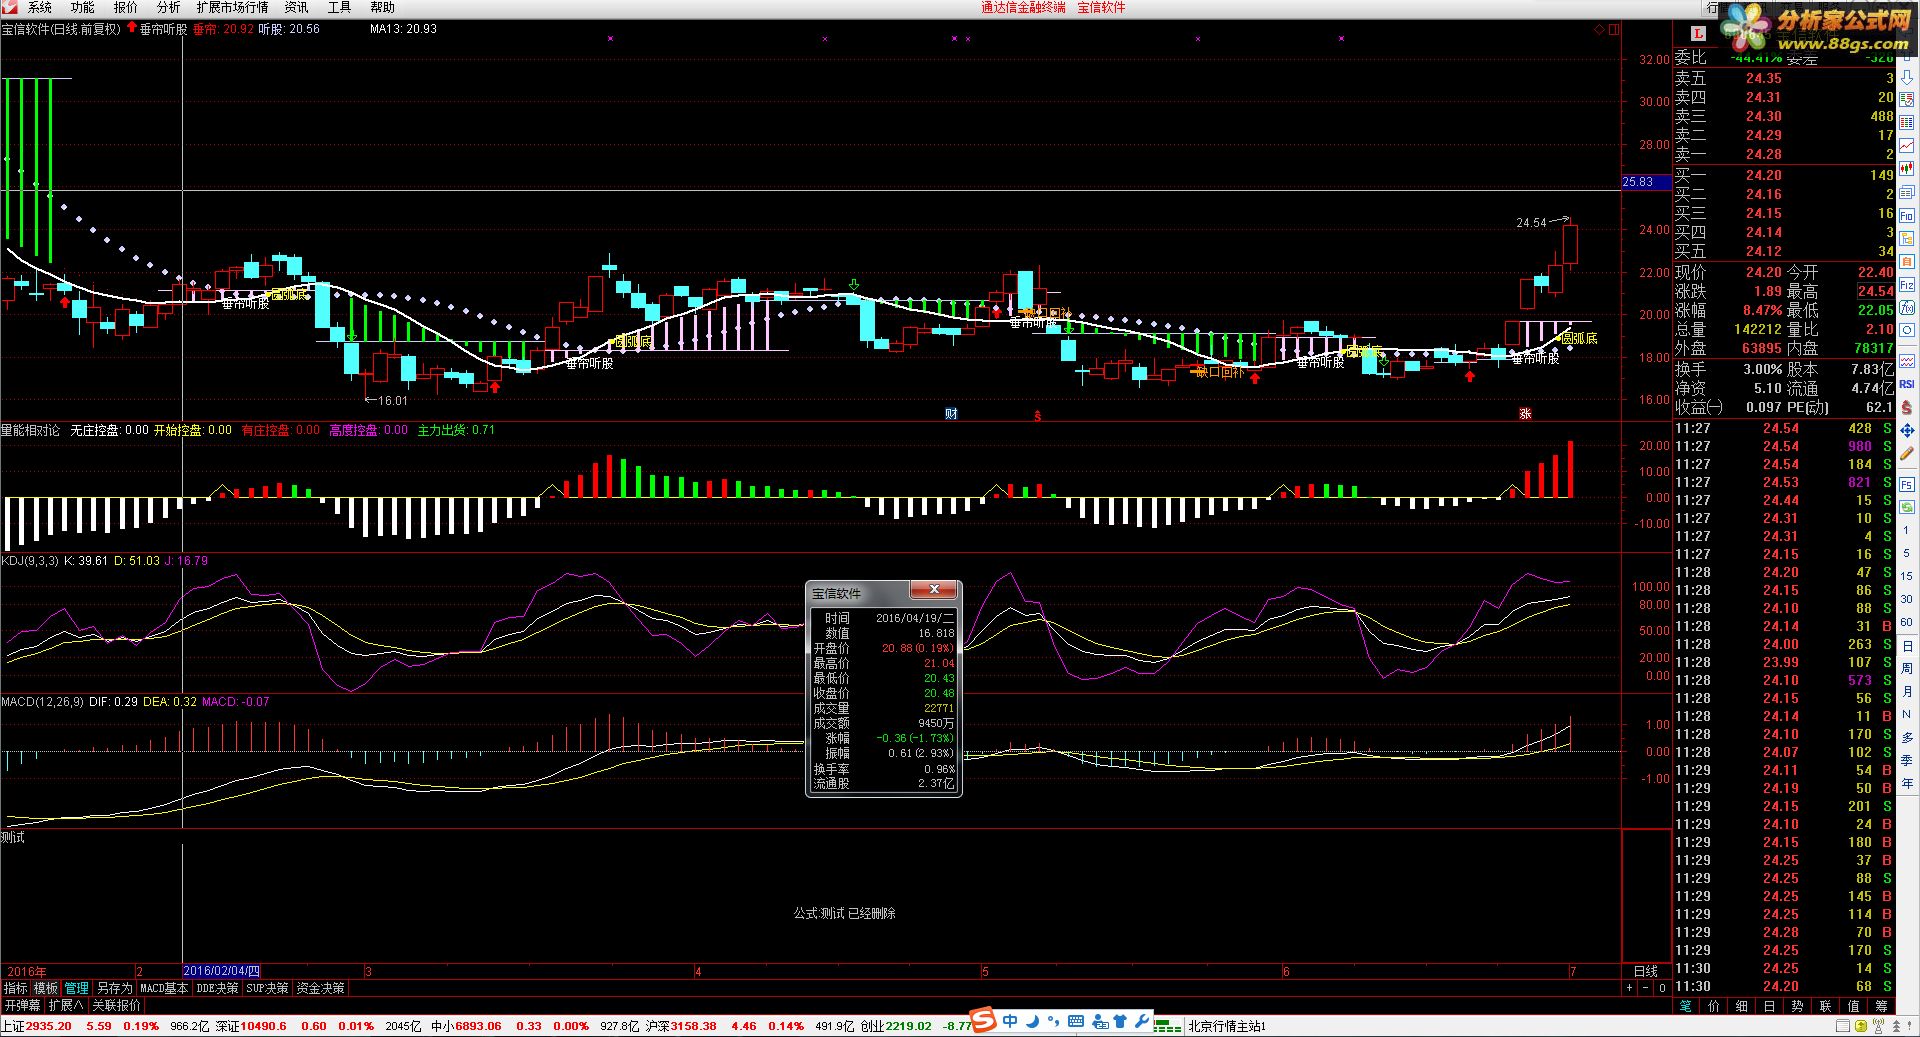Click the four-way move arrows icon
Screen dimensions: 1920x1037
tap(1907, 430)
